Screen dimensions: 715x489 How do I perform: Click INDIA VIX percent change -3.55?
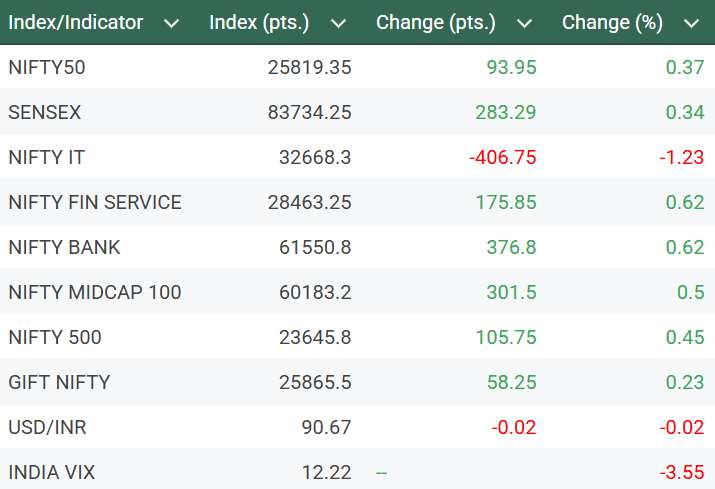point(684,472)
